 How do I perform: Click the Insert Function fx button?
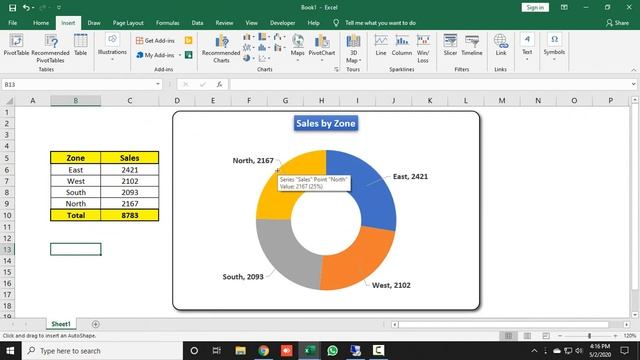219,84
